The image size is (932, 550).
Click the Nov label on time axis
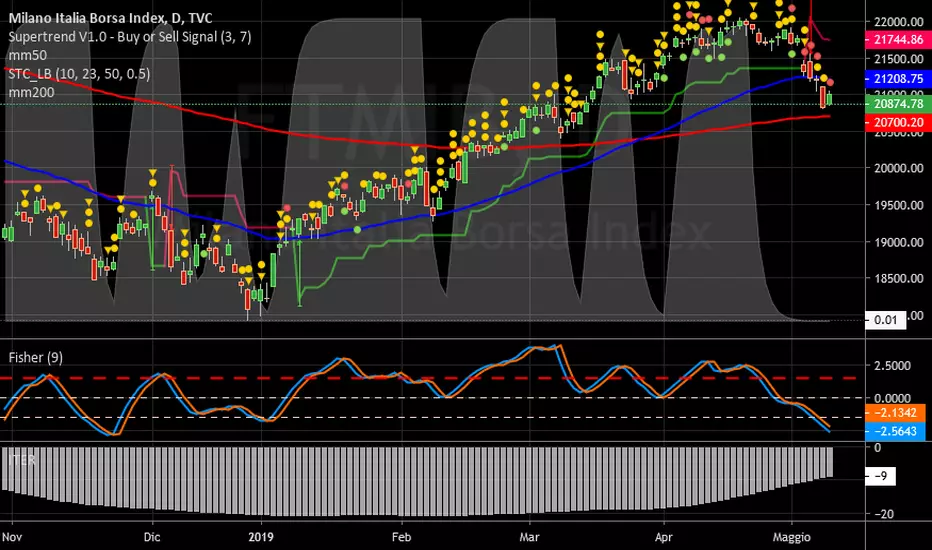12,537
